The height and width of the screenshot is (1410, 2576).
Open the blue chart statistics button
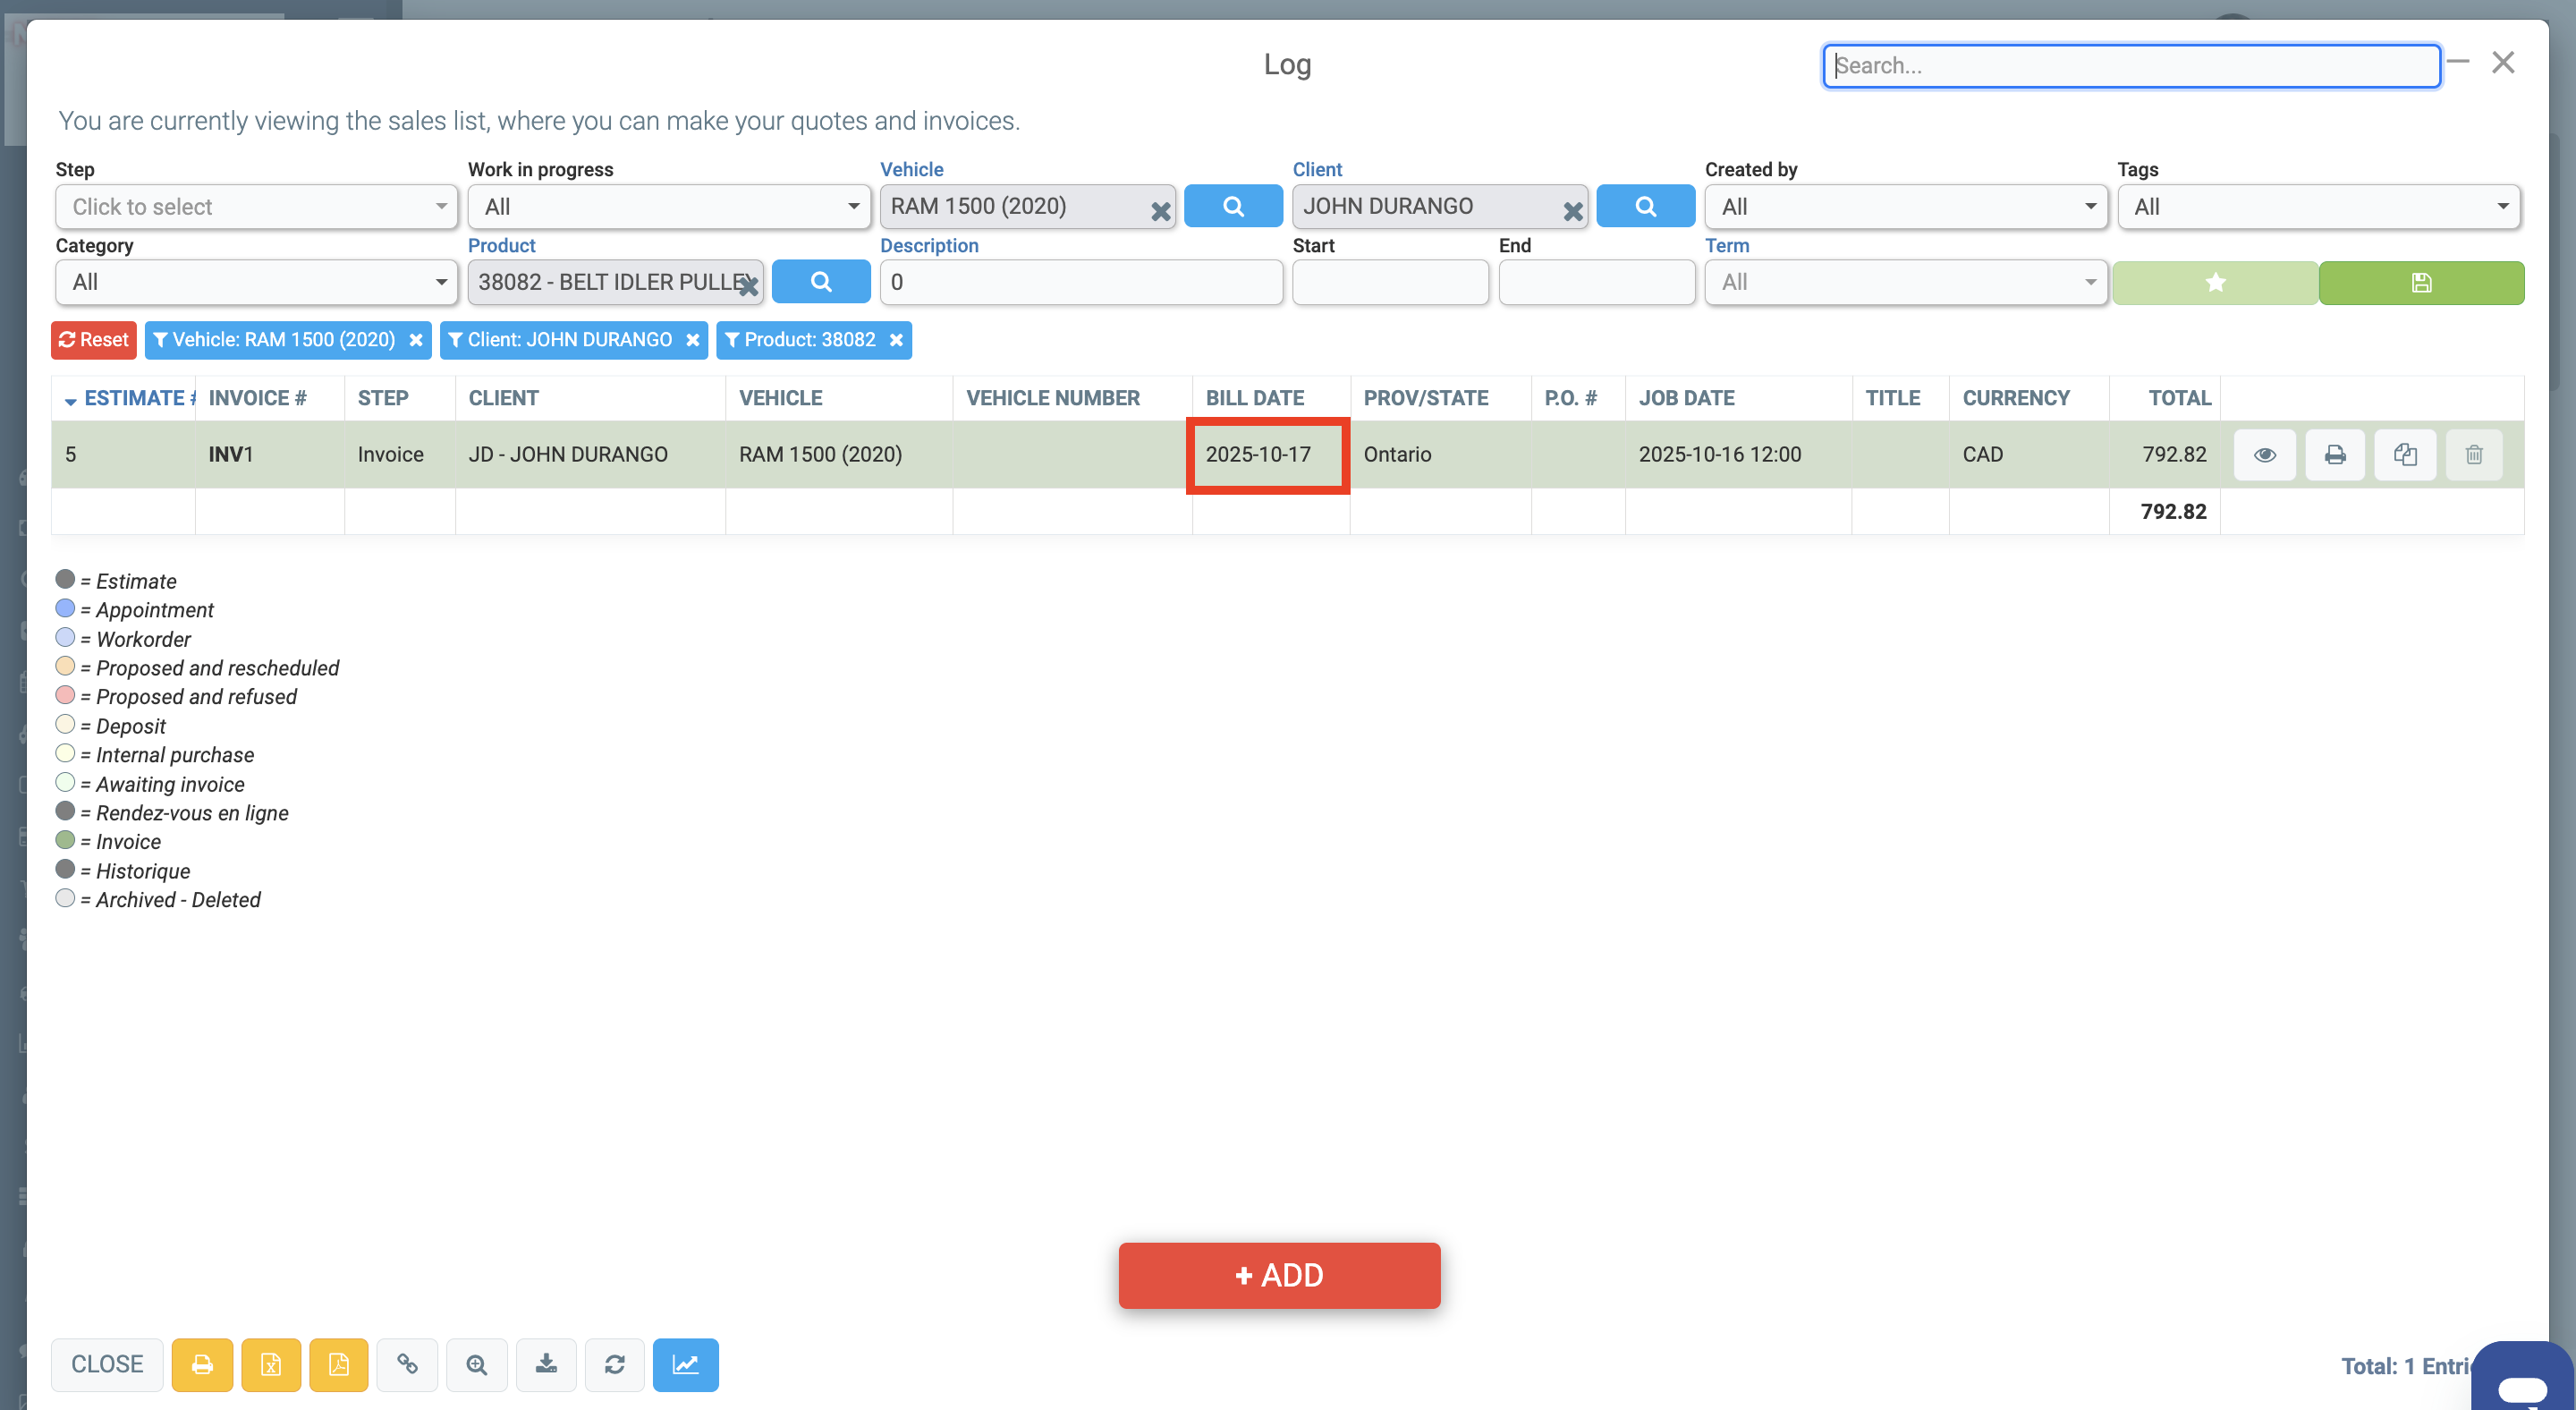[x=685, y=1364]
